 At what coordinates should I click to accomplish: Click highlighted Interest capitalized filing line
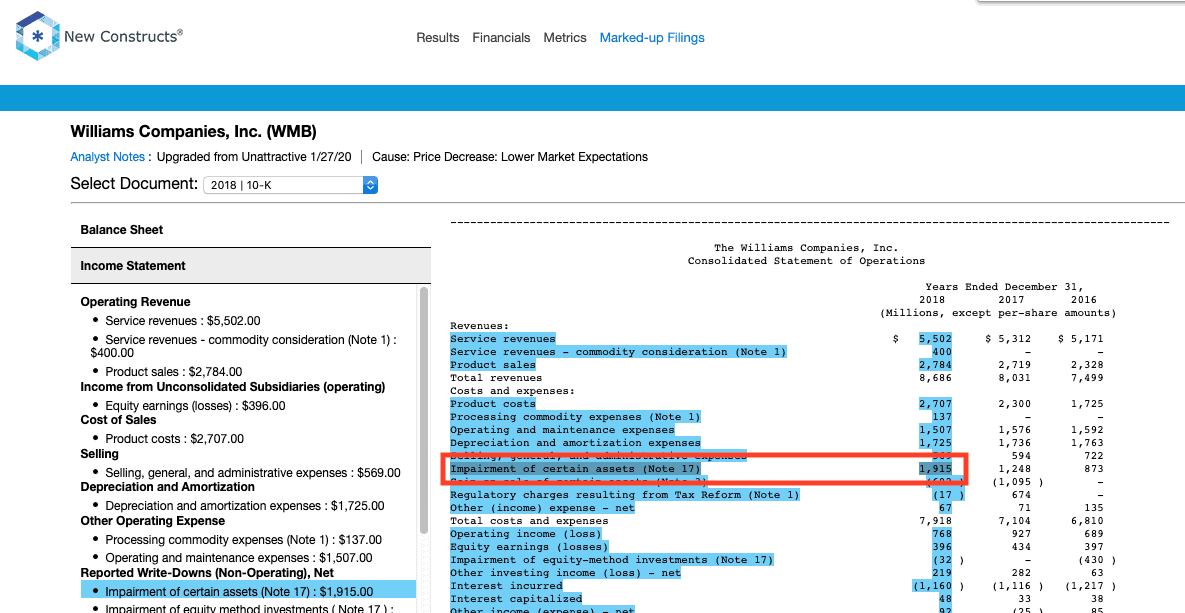click(516, 599)
